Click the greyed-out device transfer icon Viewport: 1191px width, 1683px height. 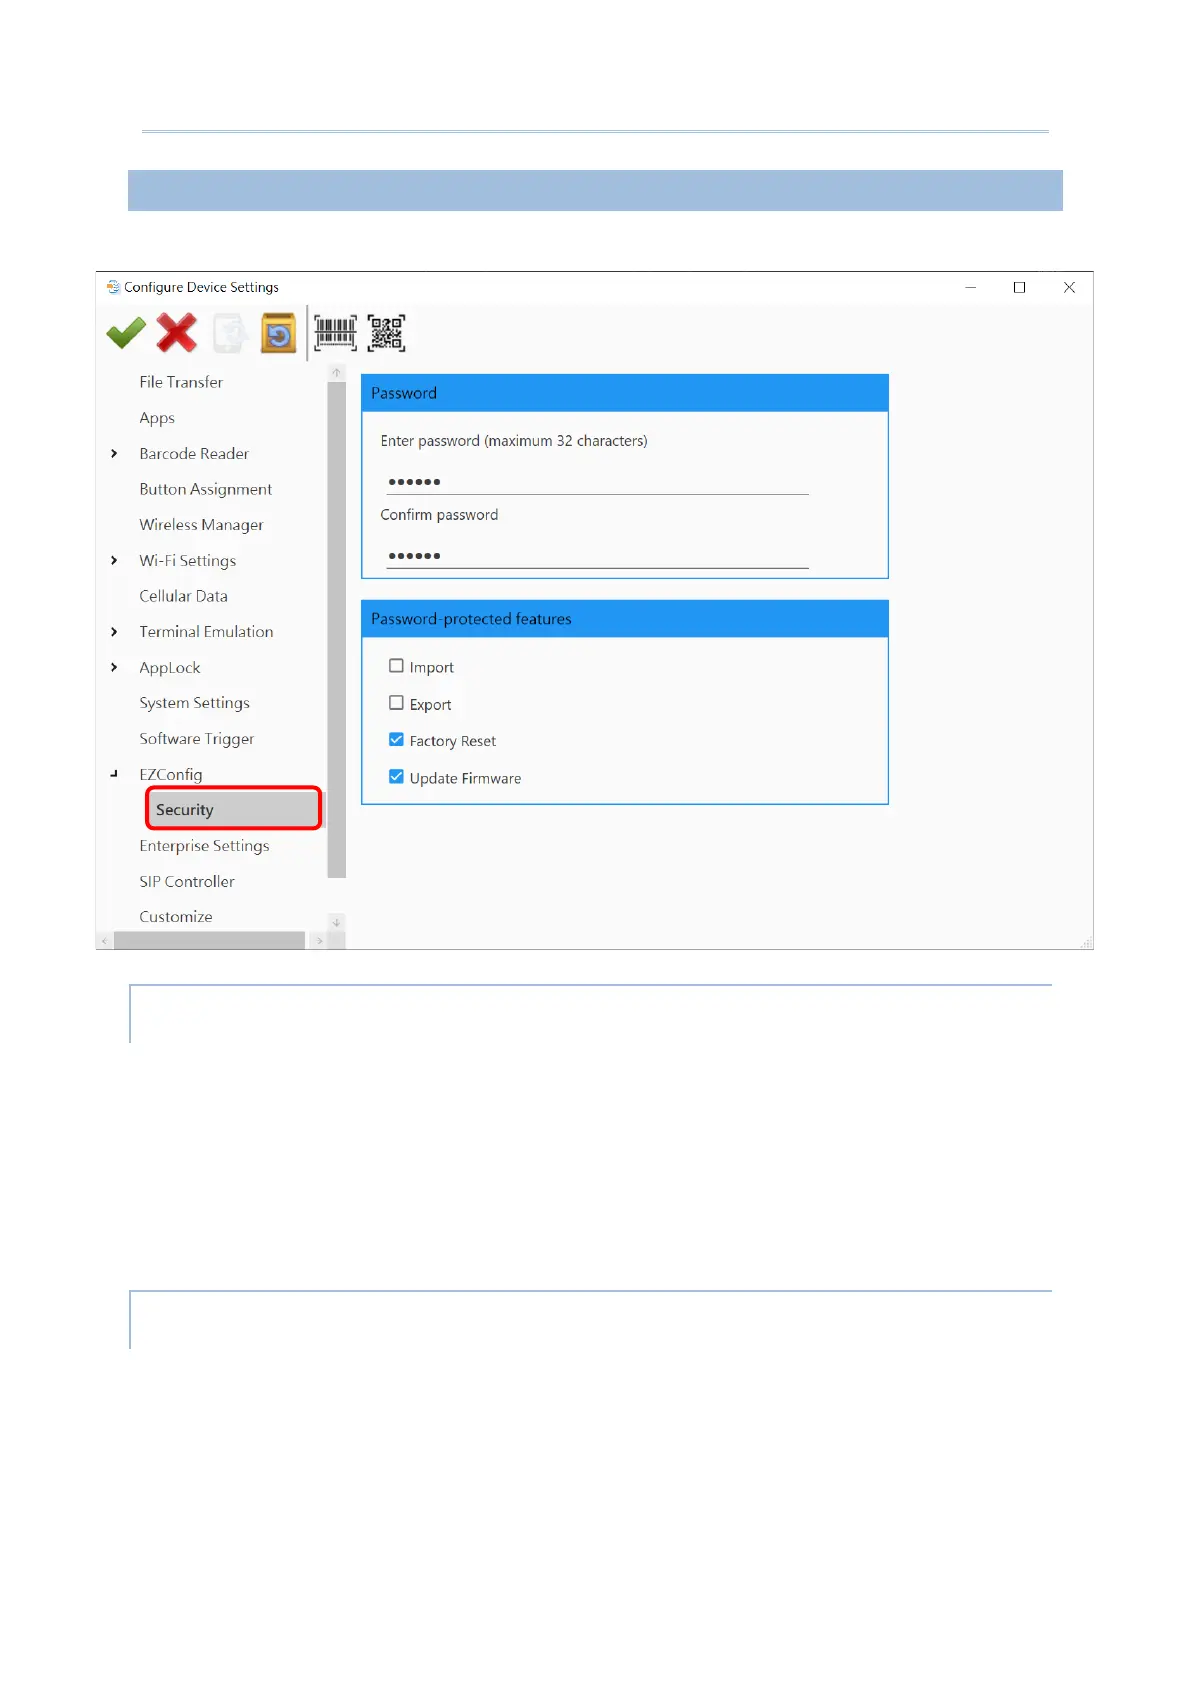click(229, 333)
